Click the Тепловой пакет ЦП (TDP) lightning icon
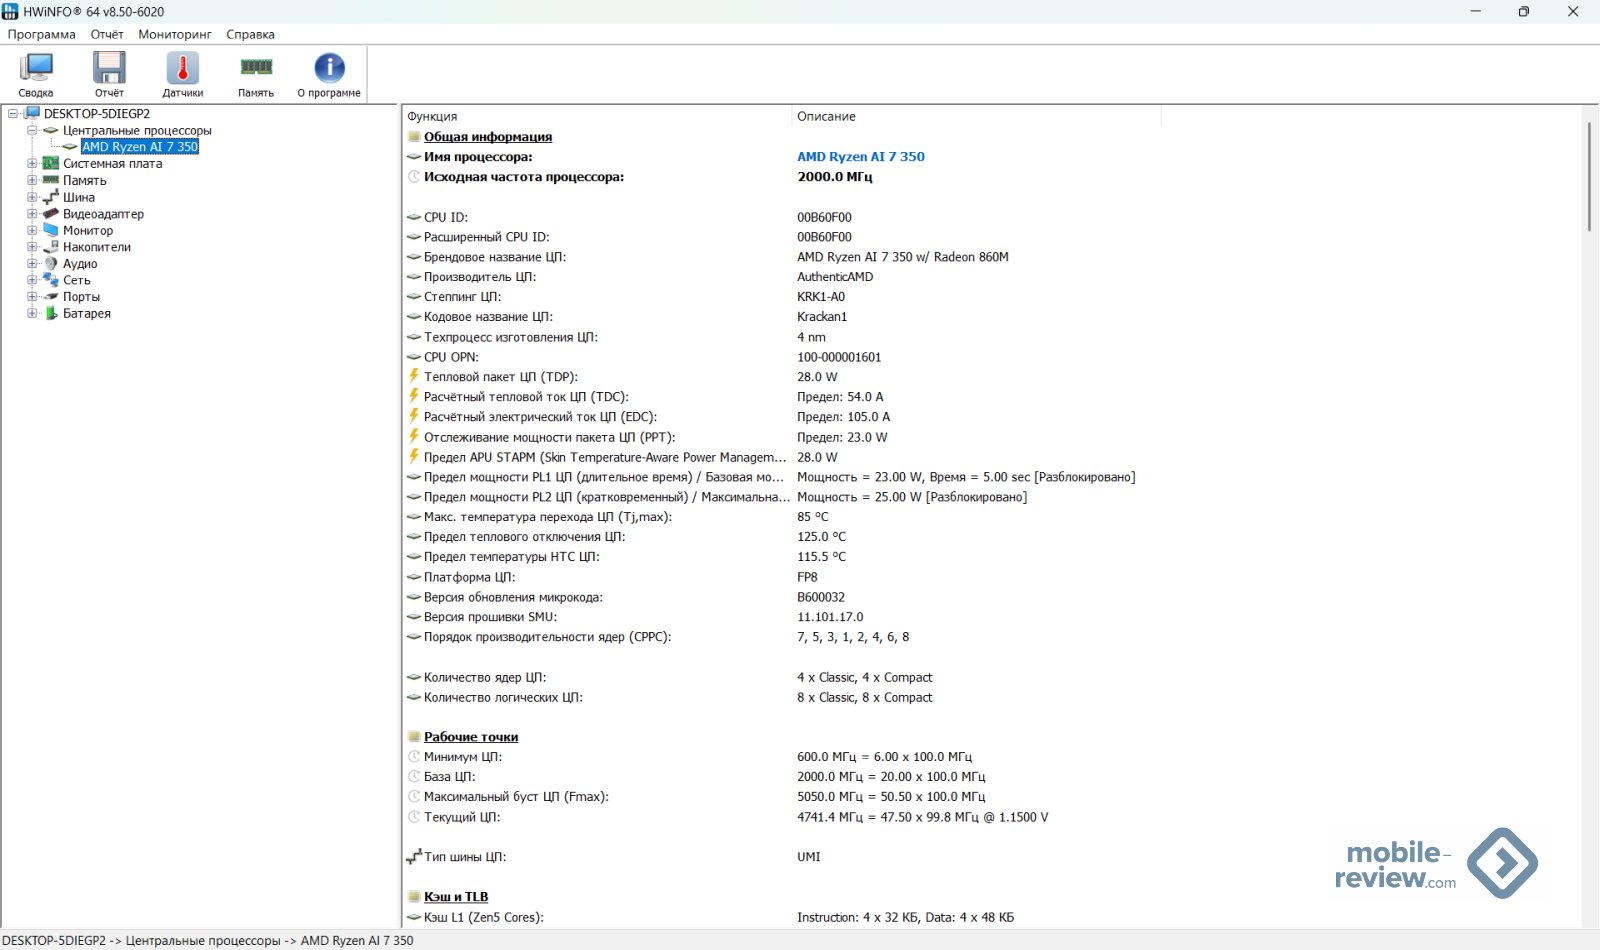The width and height of the screenshot is (1600, 950). point(414,376)
